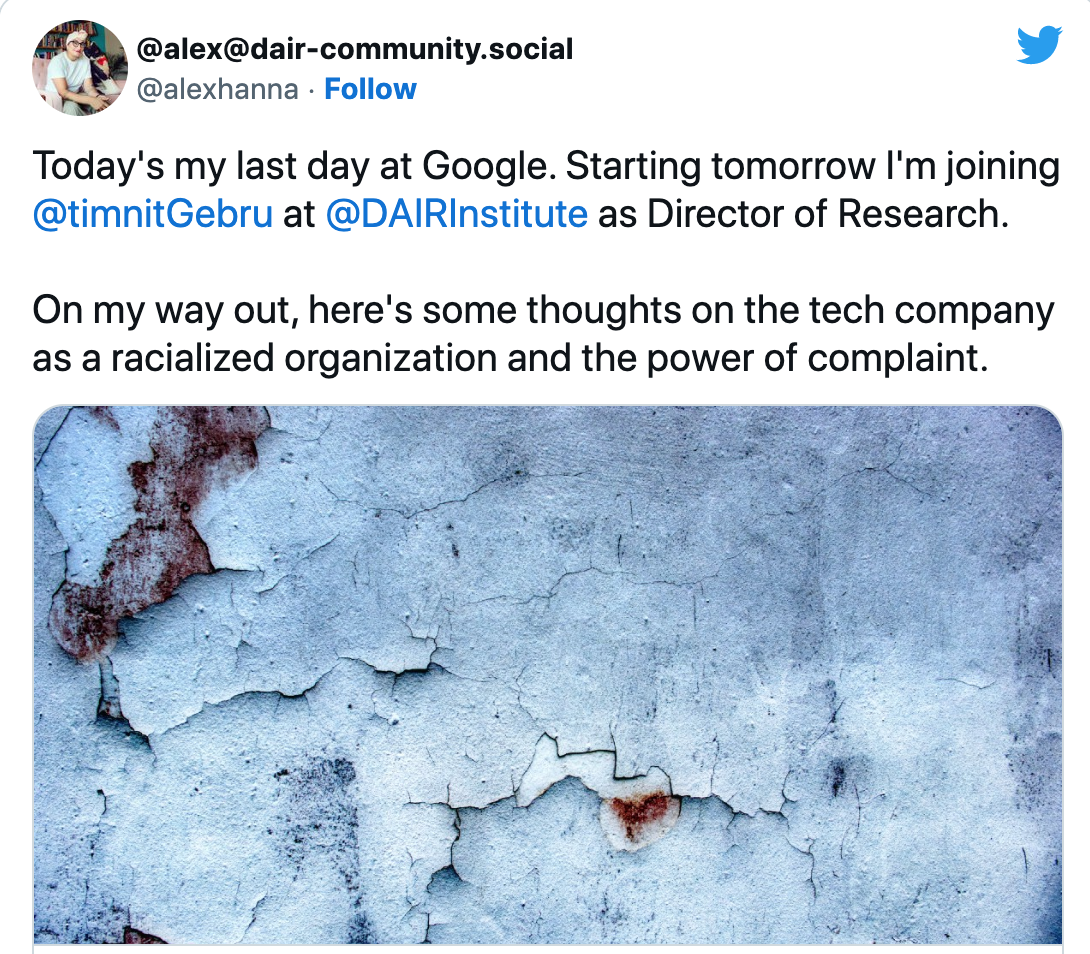Visit the @DAIRInstitute mention link
The image size is (1090, 954).
click(x=457, y=214)
